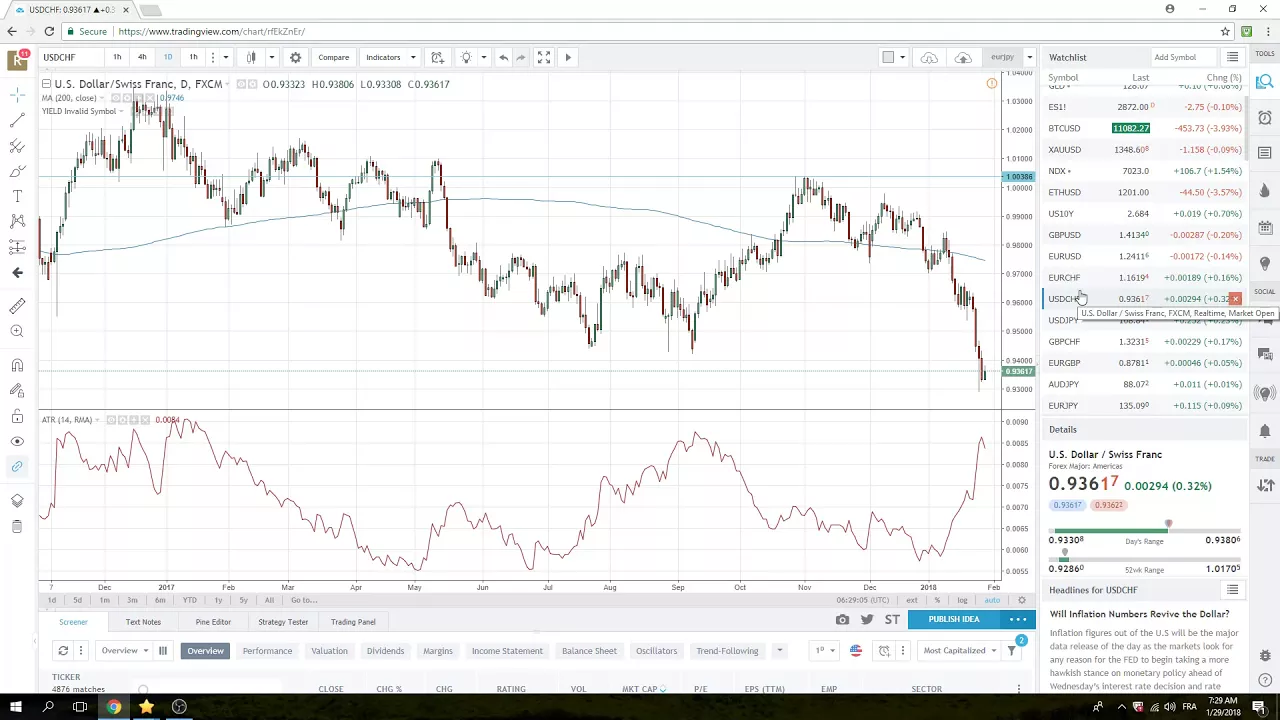
Task: Remove USDCHF from watchlist red x
Action: (1235, 299)
